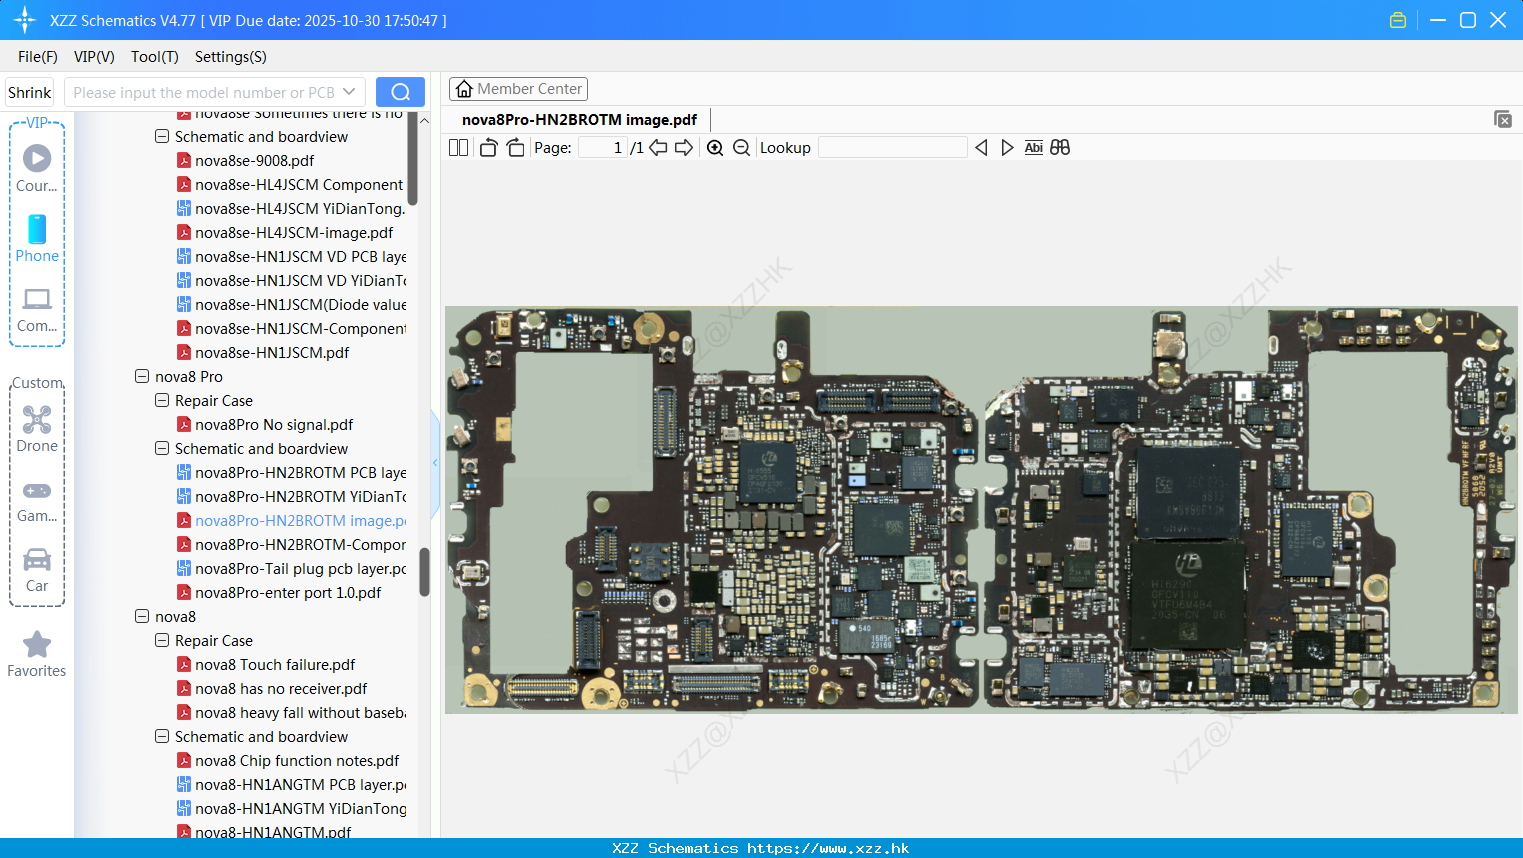Zoom in on the PDF
Image resolution: width=1523 pixels, height=858 pixels.
pyautogui.click(x=715, y=148)
